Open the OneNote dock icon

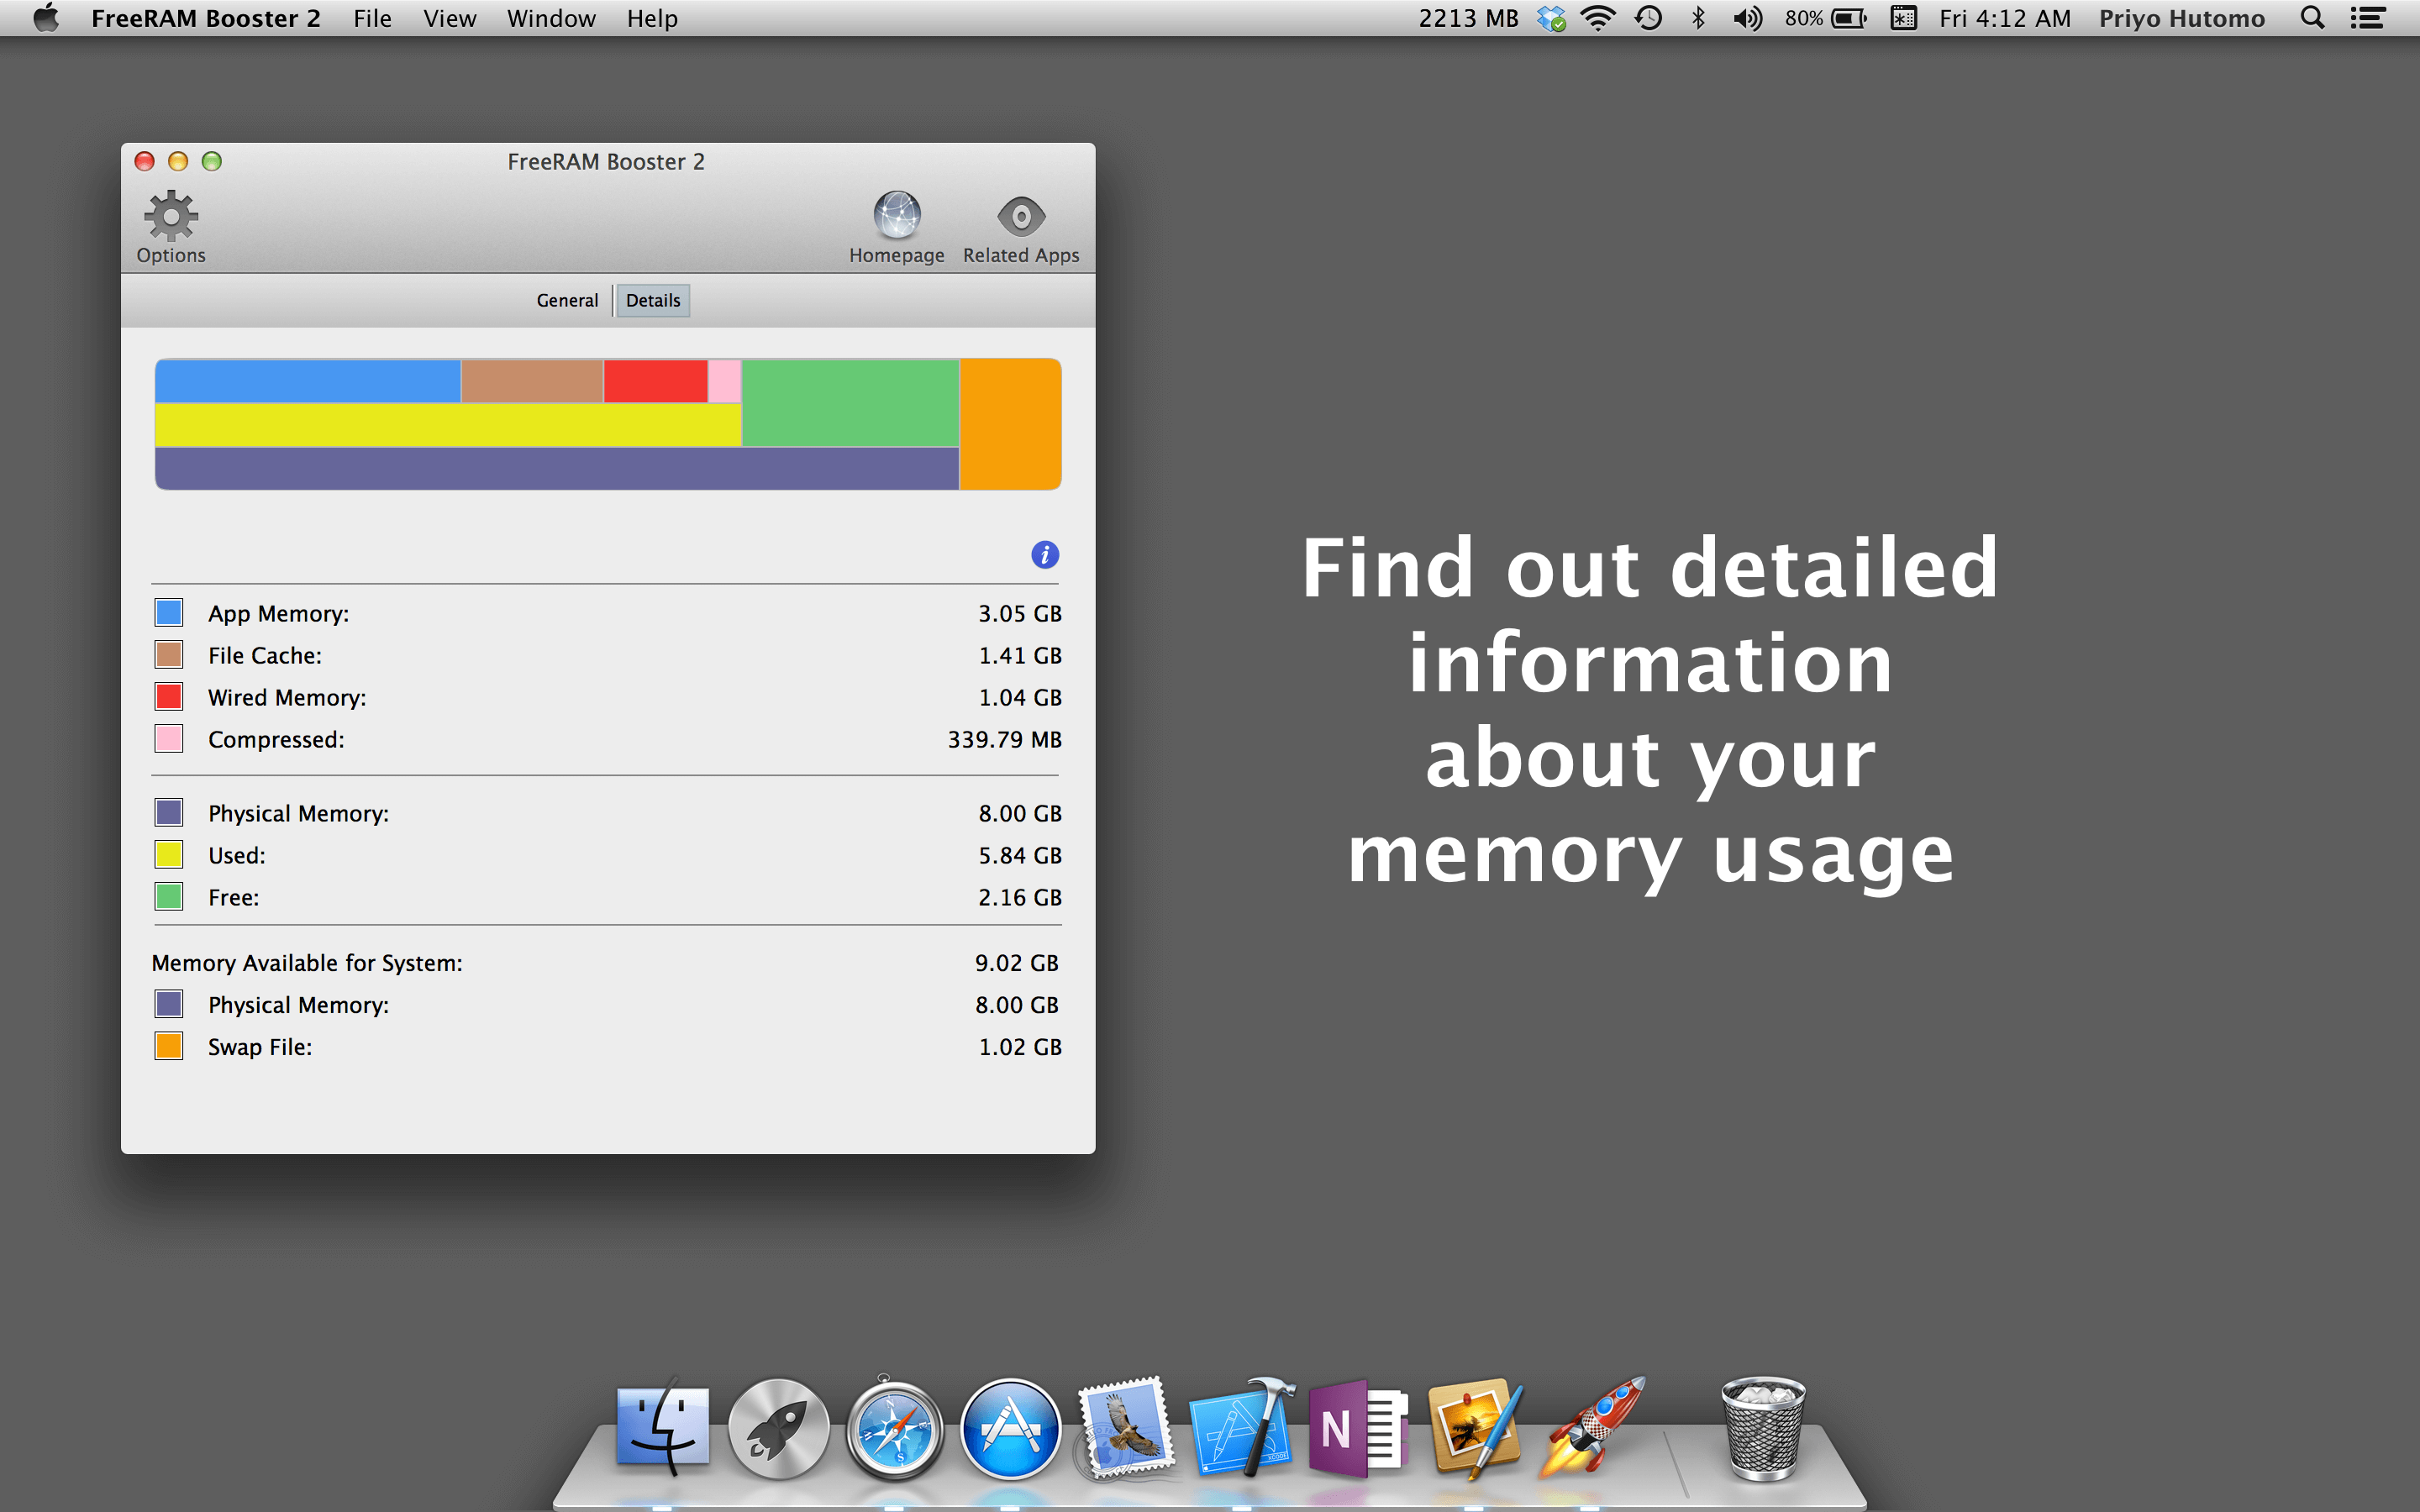click(1358, 1430)
